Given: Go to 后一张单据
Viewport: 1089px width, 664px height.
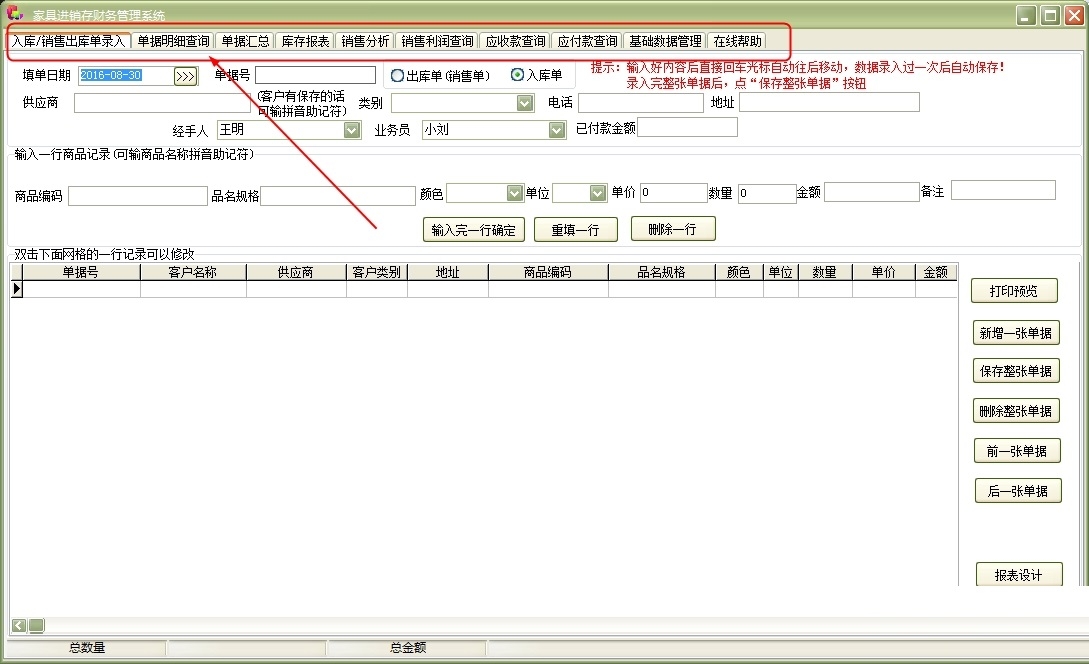Looking at the screenshot, I should [x=1017, y=491].
